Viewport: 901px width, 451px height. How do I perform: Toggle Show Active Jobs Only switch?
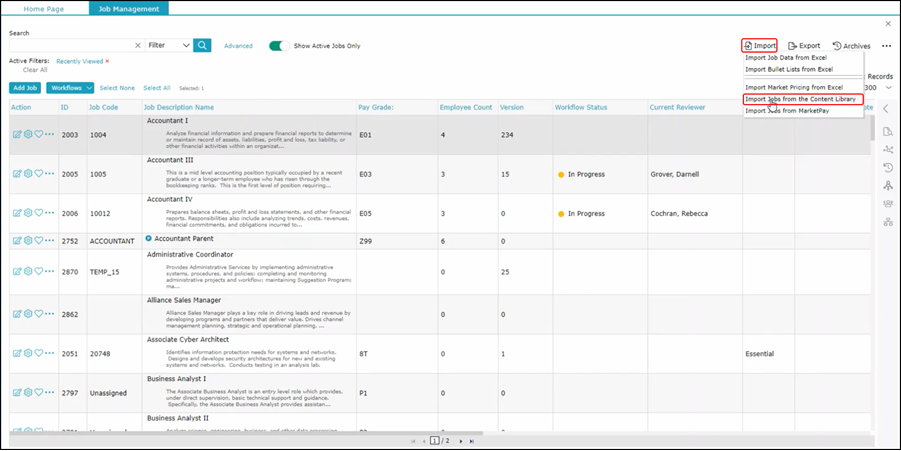click(x=279, y=46)
